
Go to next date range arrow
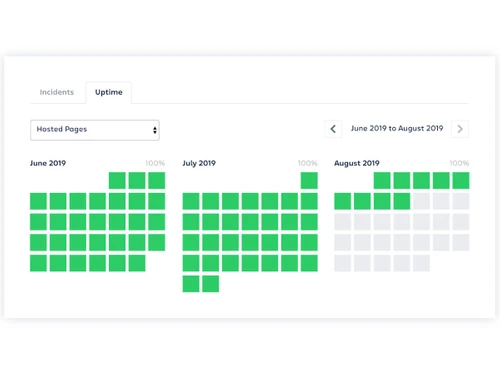(460, 129)
